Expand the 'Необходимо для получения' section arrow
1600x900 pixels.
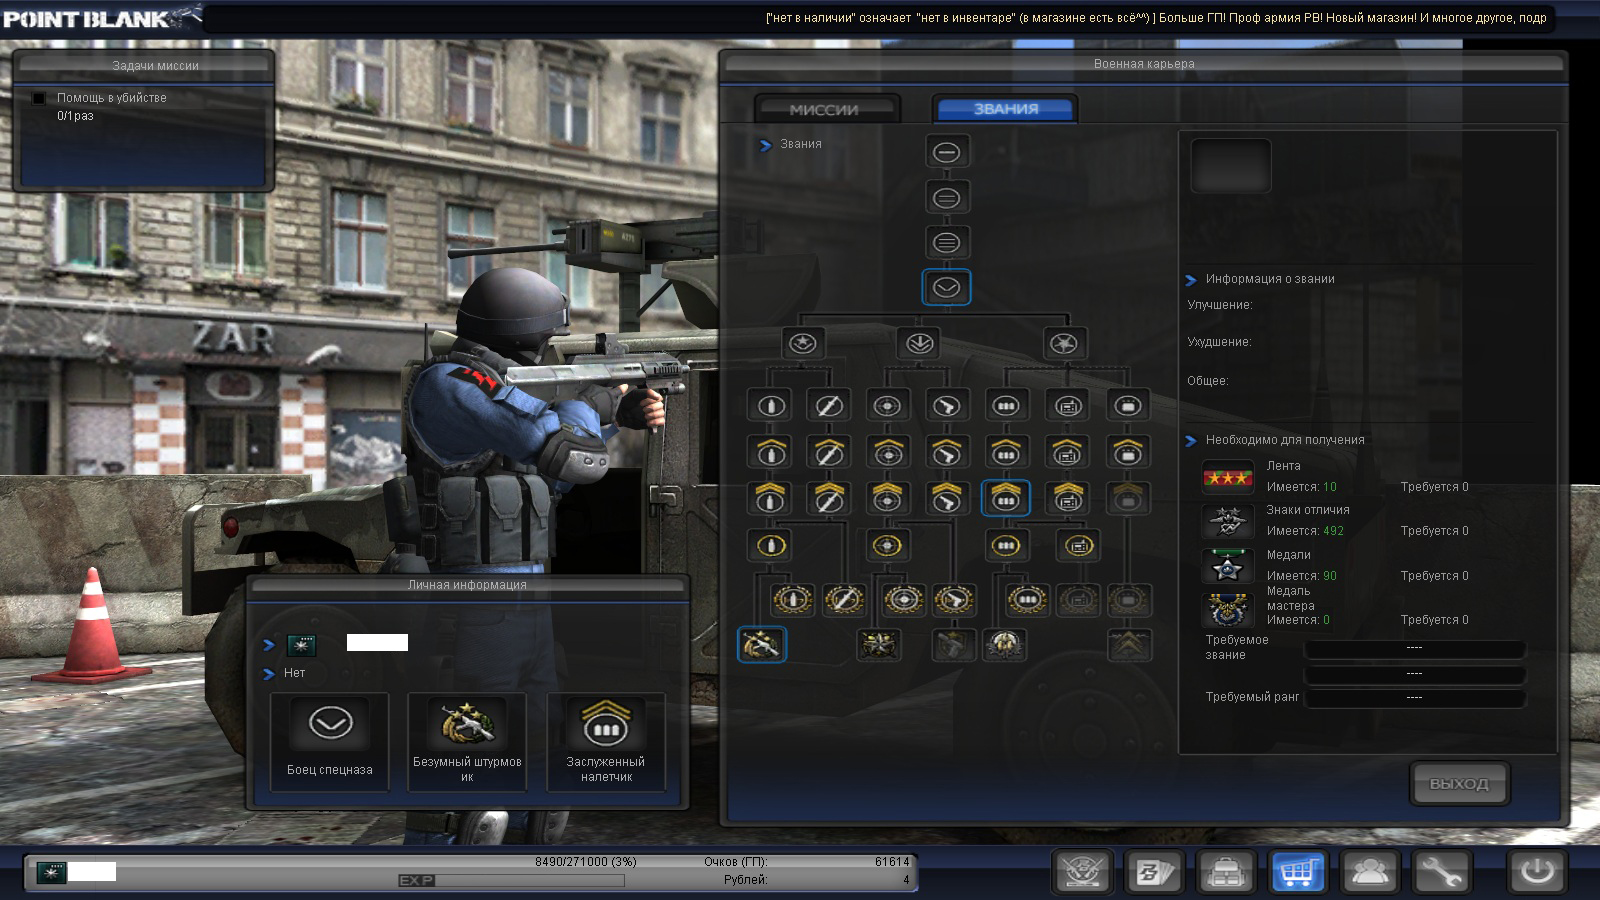[x=1191, y=441]
